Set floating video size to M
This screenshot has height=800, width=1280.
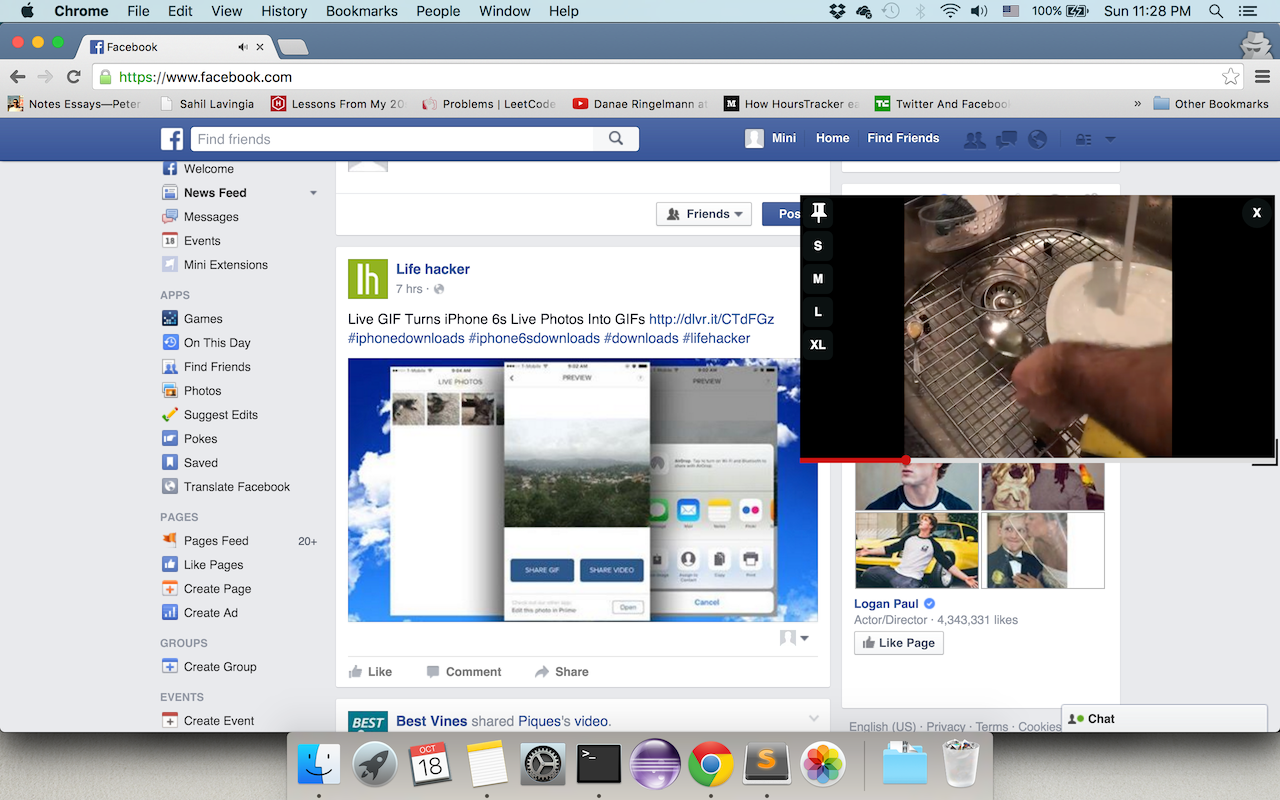coord(818,279)
